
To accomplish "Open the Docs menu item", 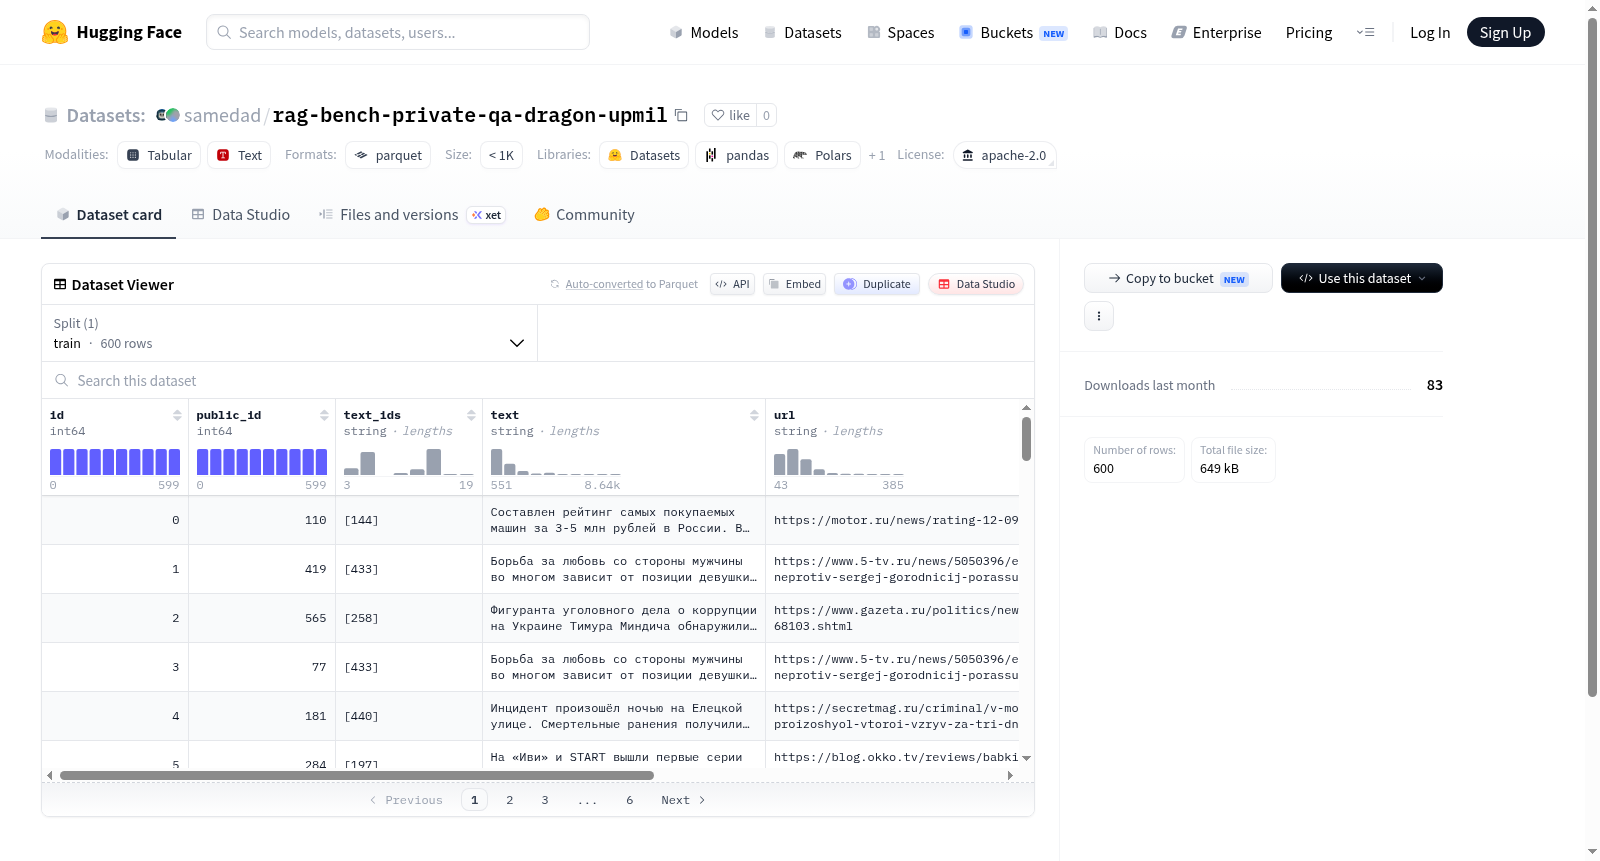I will pyautogui.click(x=1120, y=32).
